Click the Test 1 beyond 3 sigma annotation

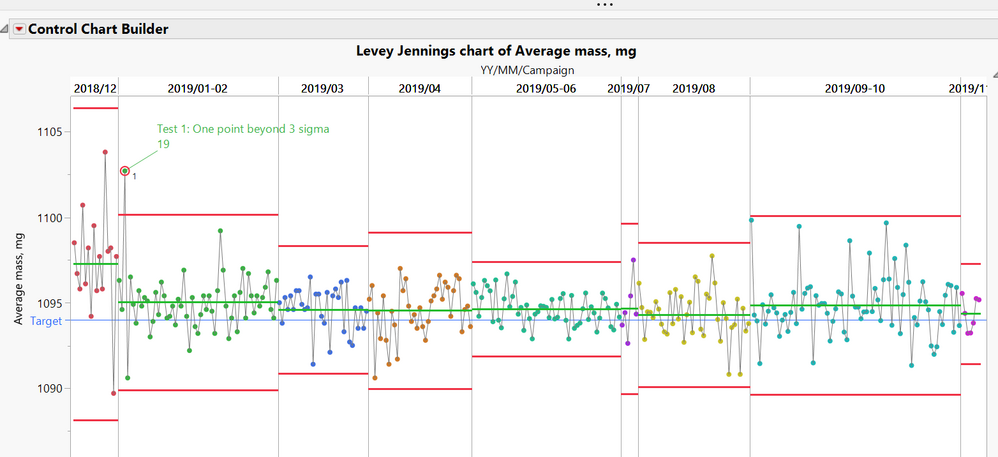point(244,136)
